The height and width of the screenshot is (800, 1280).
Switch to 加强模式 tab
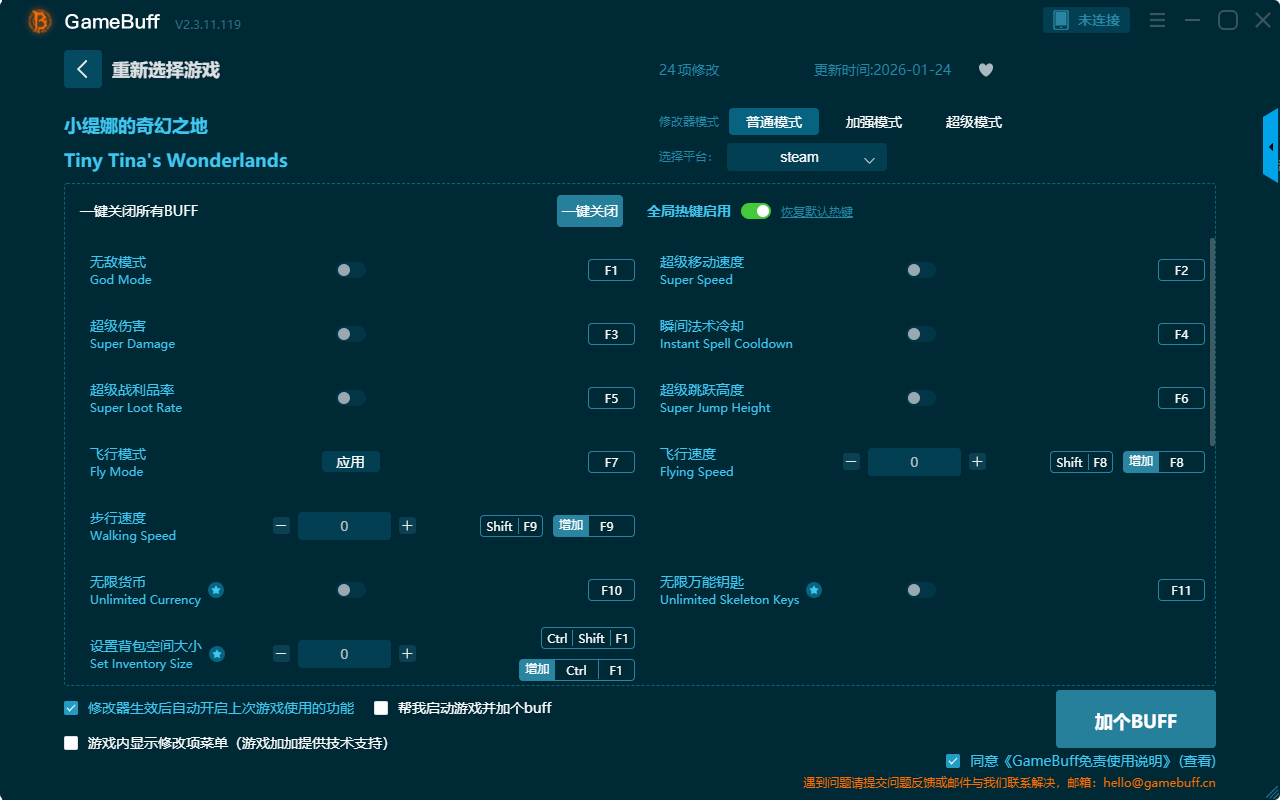tap(873, 122)
